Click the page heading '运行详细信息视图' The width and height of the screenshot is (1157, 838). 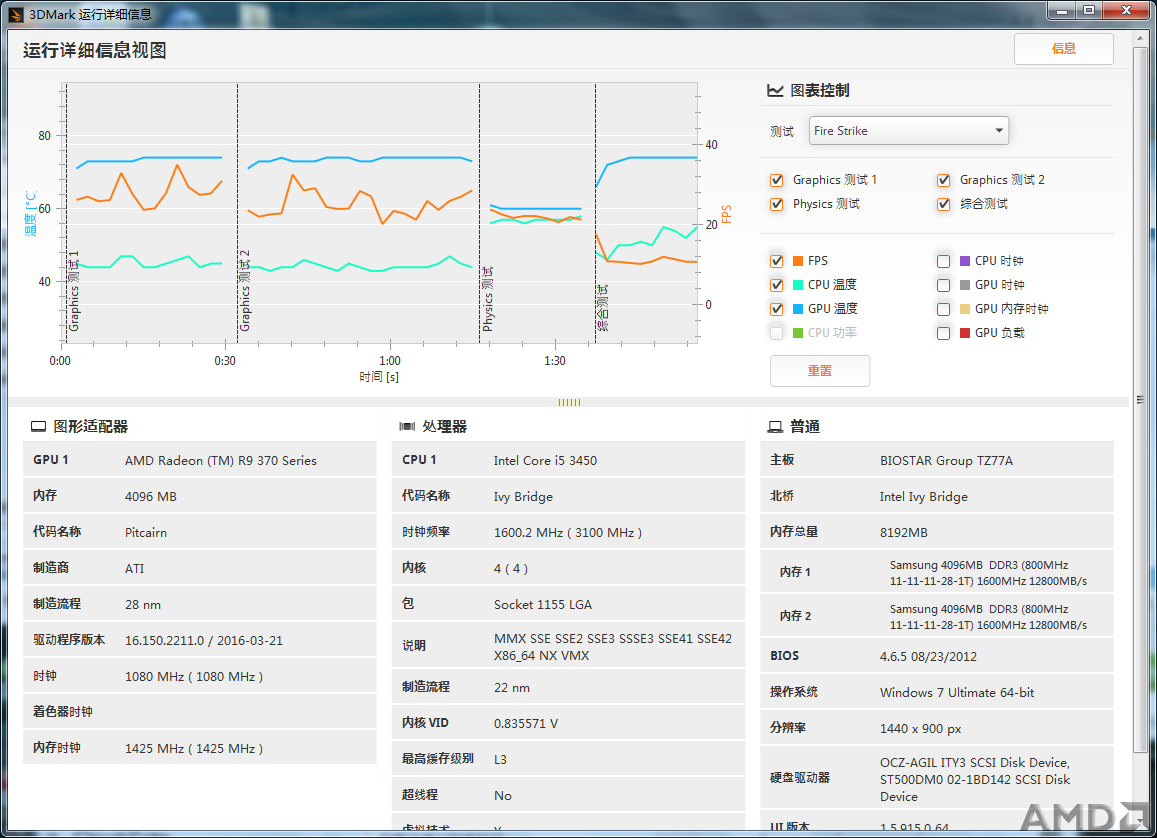click(94, 50)
